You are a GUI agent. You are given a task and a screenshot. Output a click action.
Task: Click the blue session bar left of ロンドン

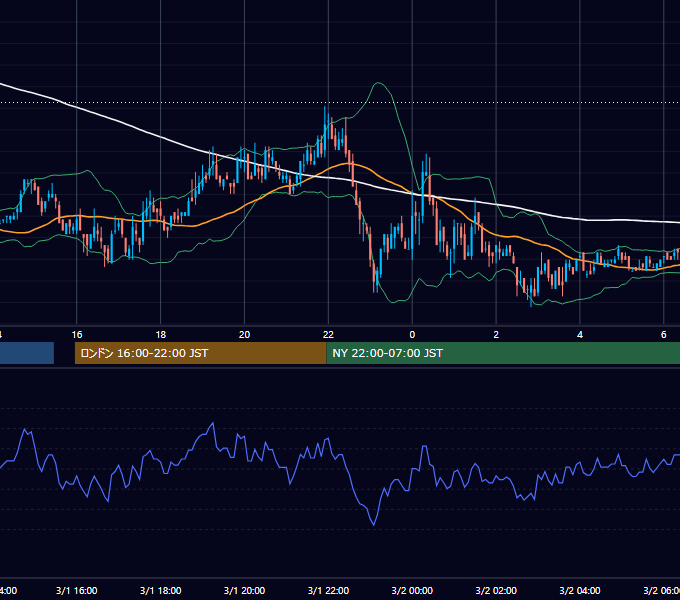coord(27,353)
